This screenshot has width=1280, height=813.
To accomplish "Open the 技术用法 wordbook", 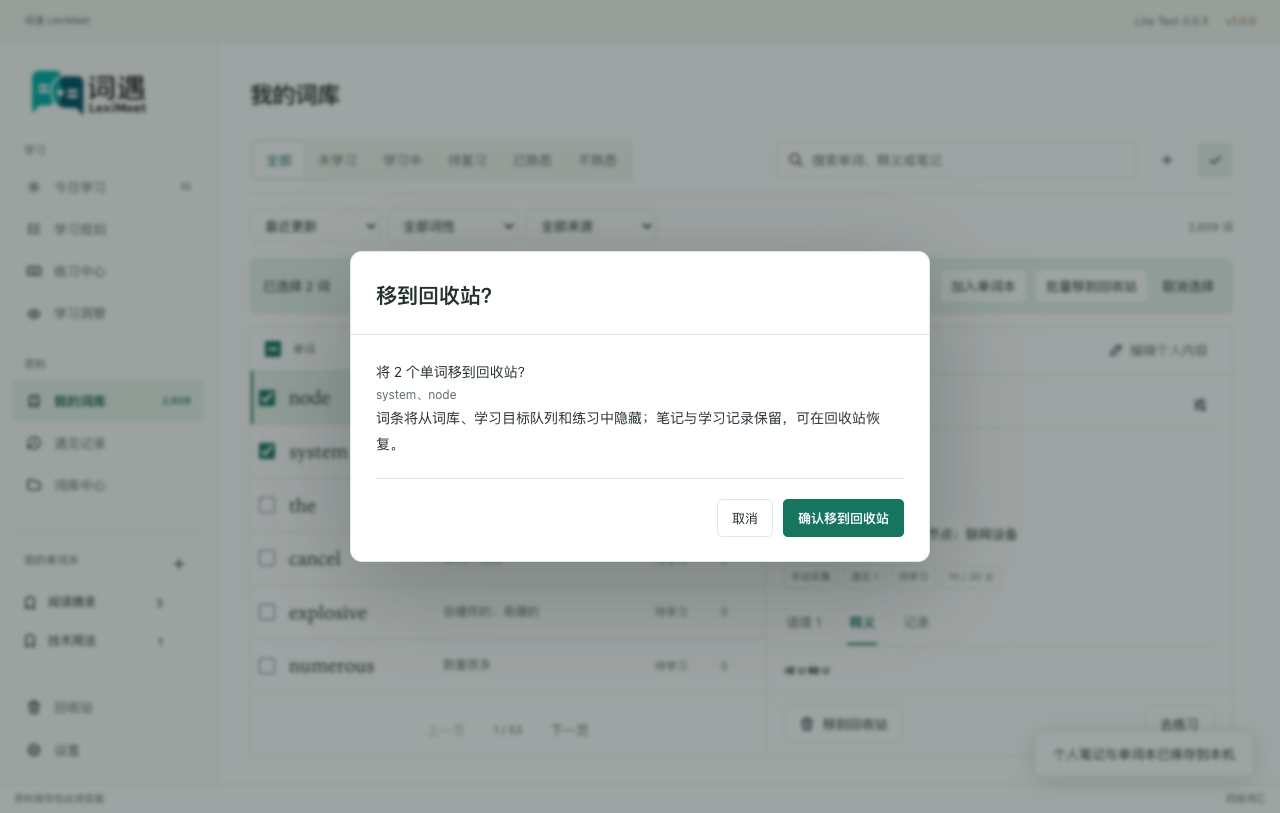I will (95, 640).
